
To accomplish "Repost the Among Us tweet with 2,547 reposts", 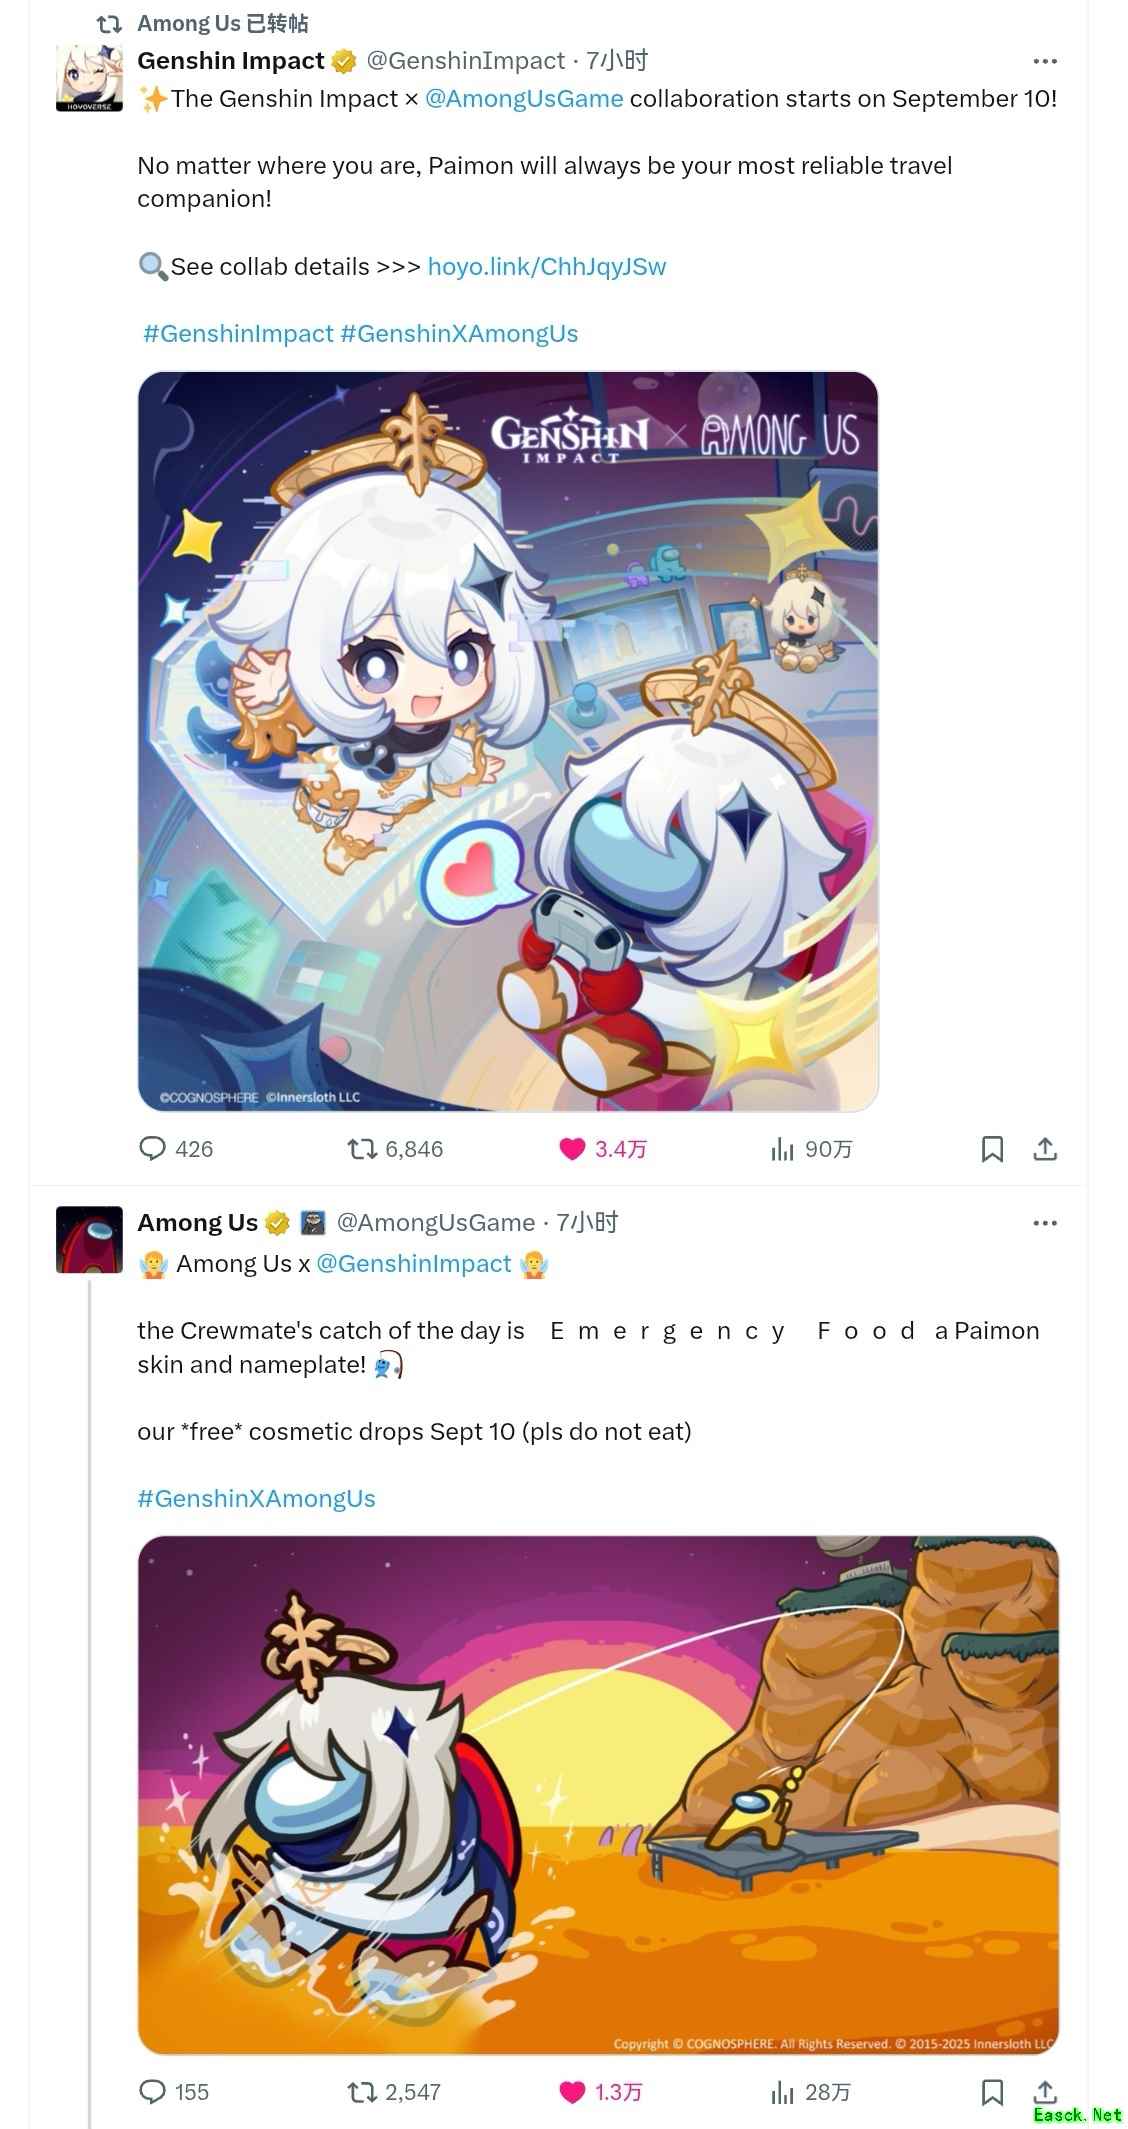I will click(x=394, y=2091).
